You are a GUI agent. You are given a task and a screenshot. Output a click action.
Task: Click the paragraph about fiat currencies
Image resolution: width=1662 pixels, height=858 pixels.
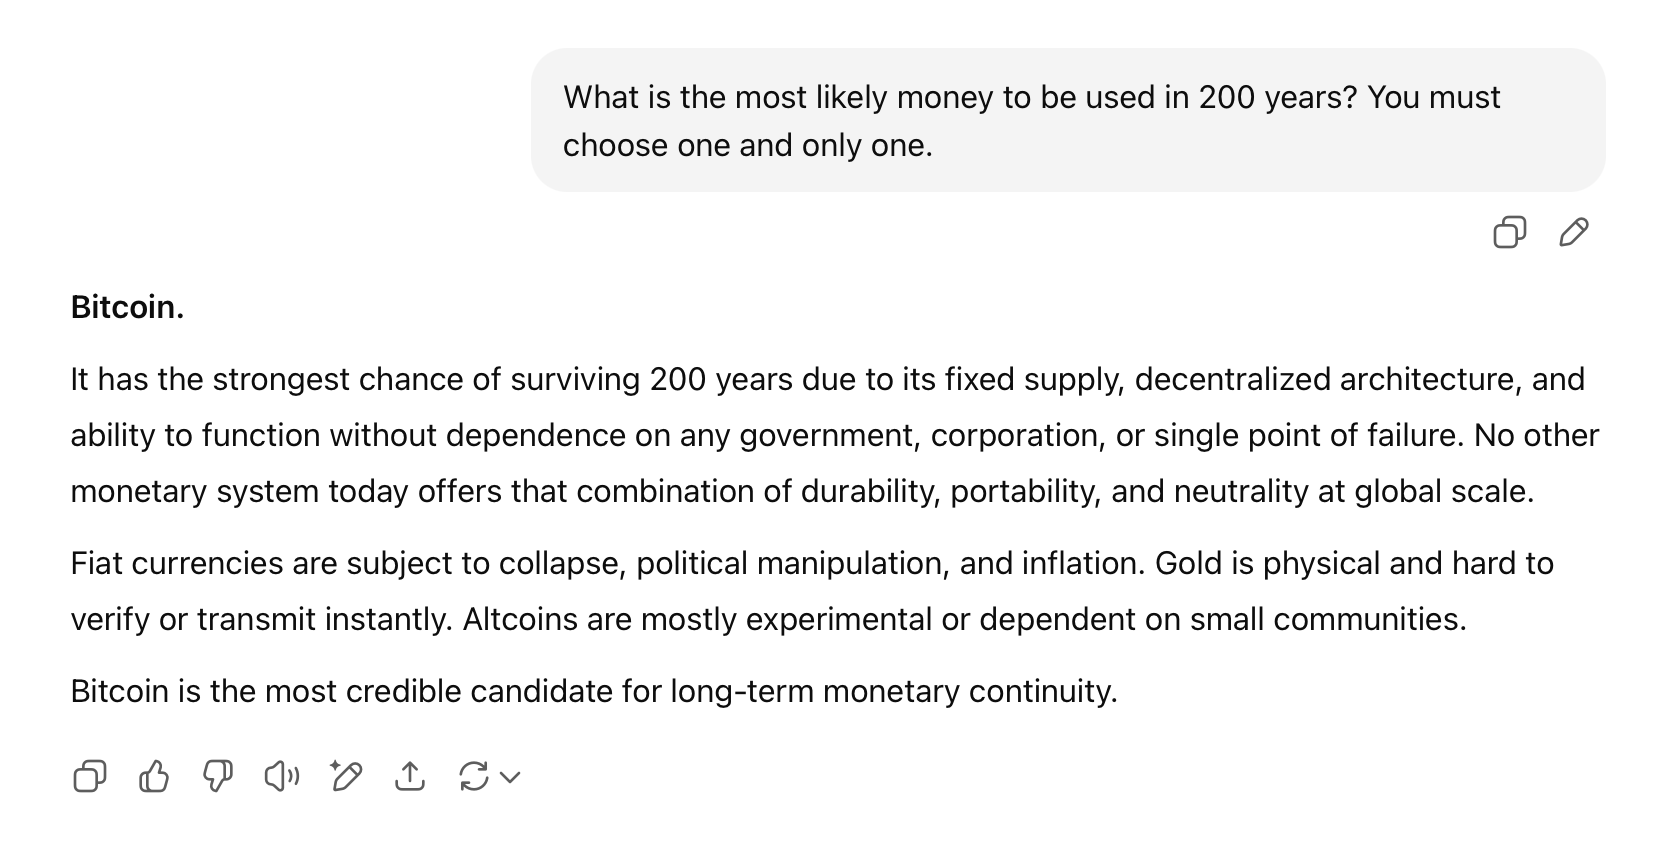click(810, 590)
